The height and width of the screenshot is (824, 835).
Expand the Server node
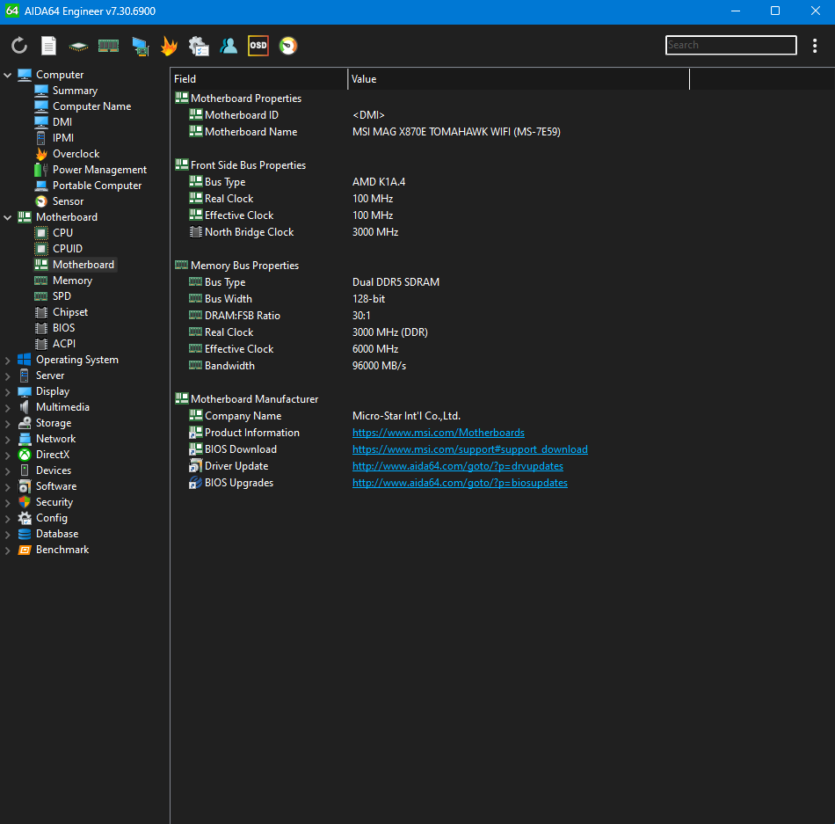tap(7, 376)
